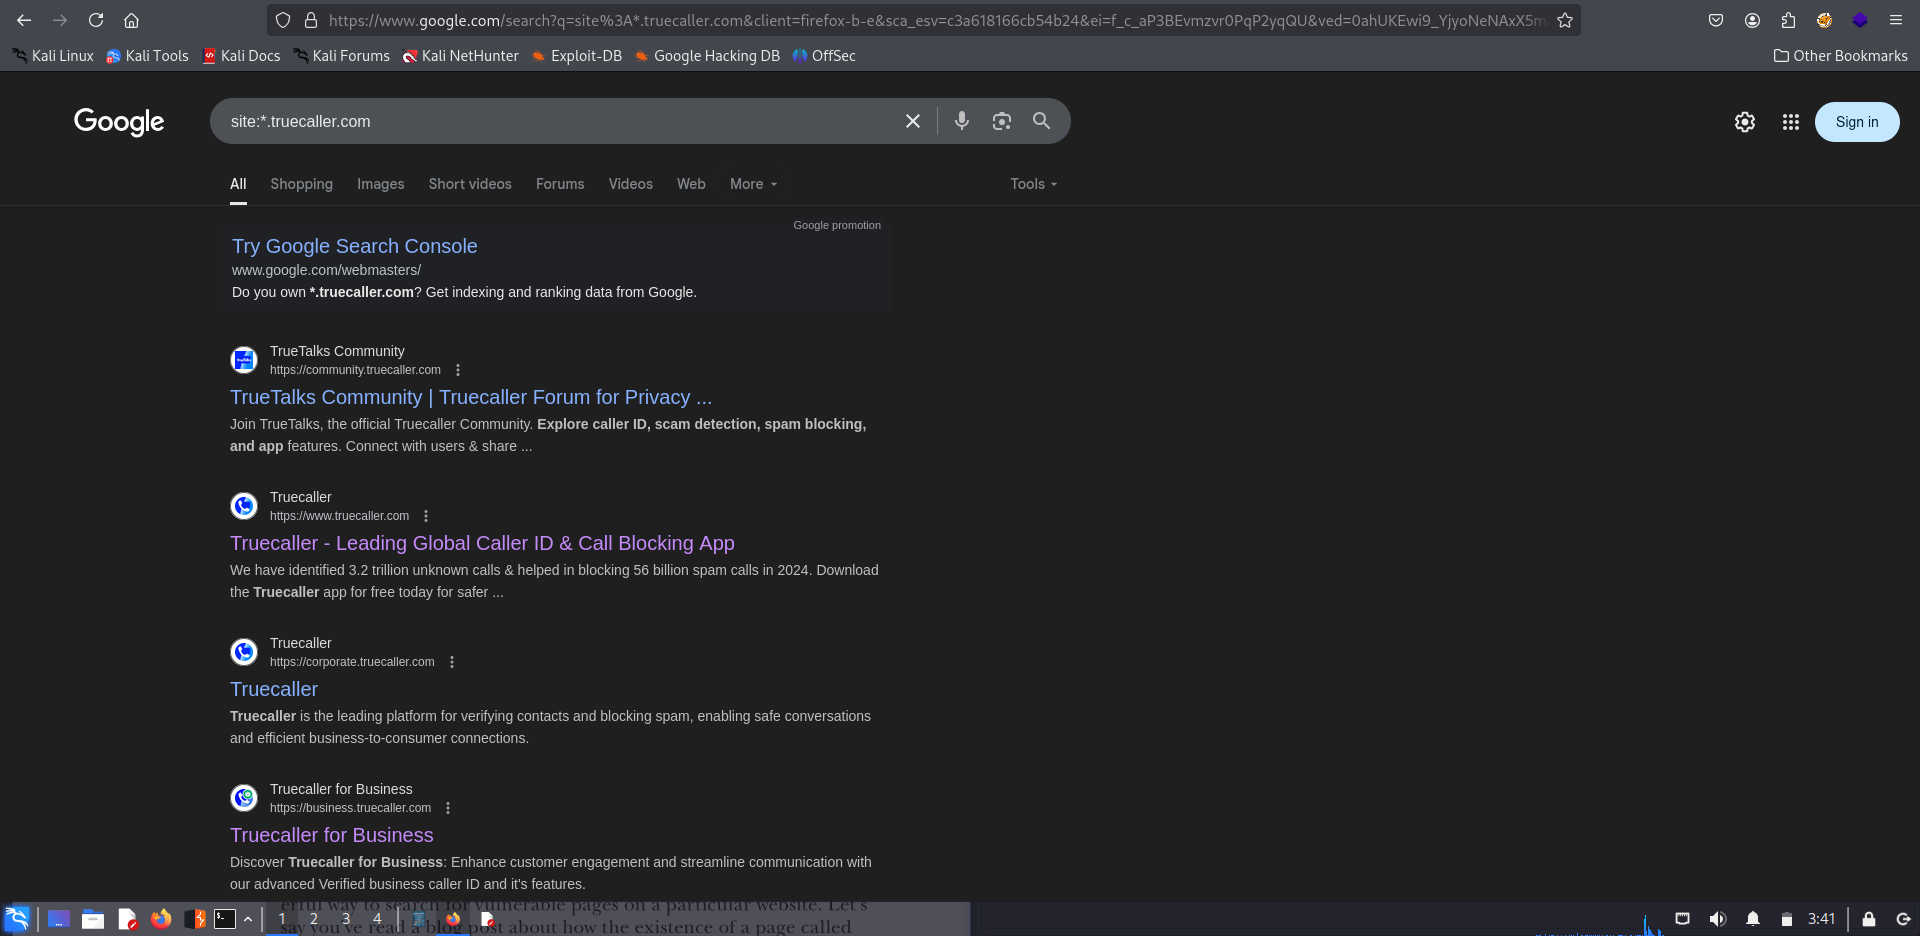Switch to the Images results tab

(x=381, y=184)
